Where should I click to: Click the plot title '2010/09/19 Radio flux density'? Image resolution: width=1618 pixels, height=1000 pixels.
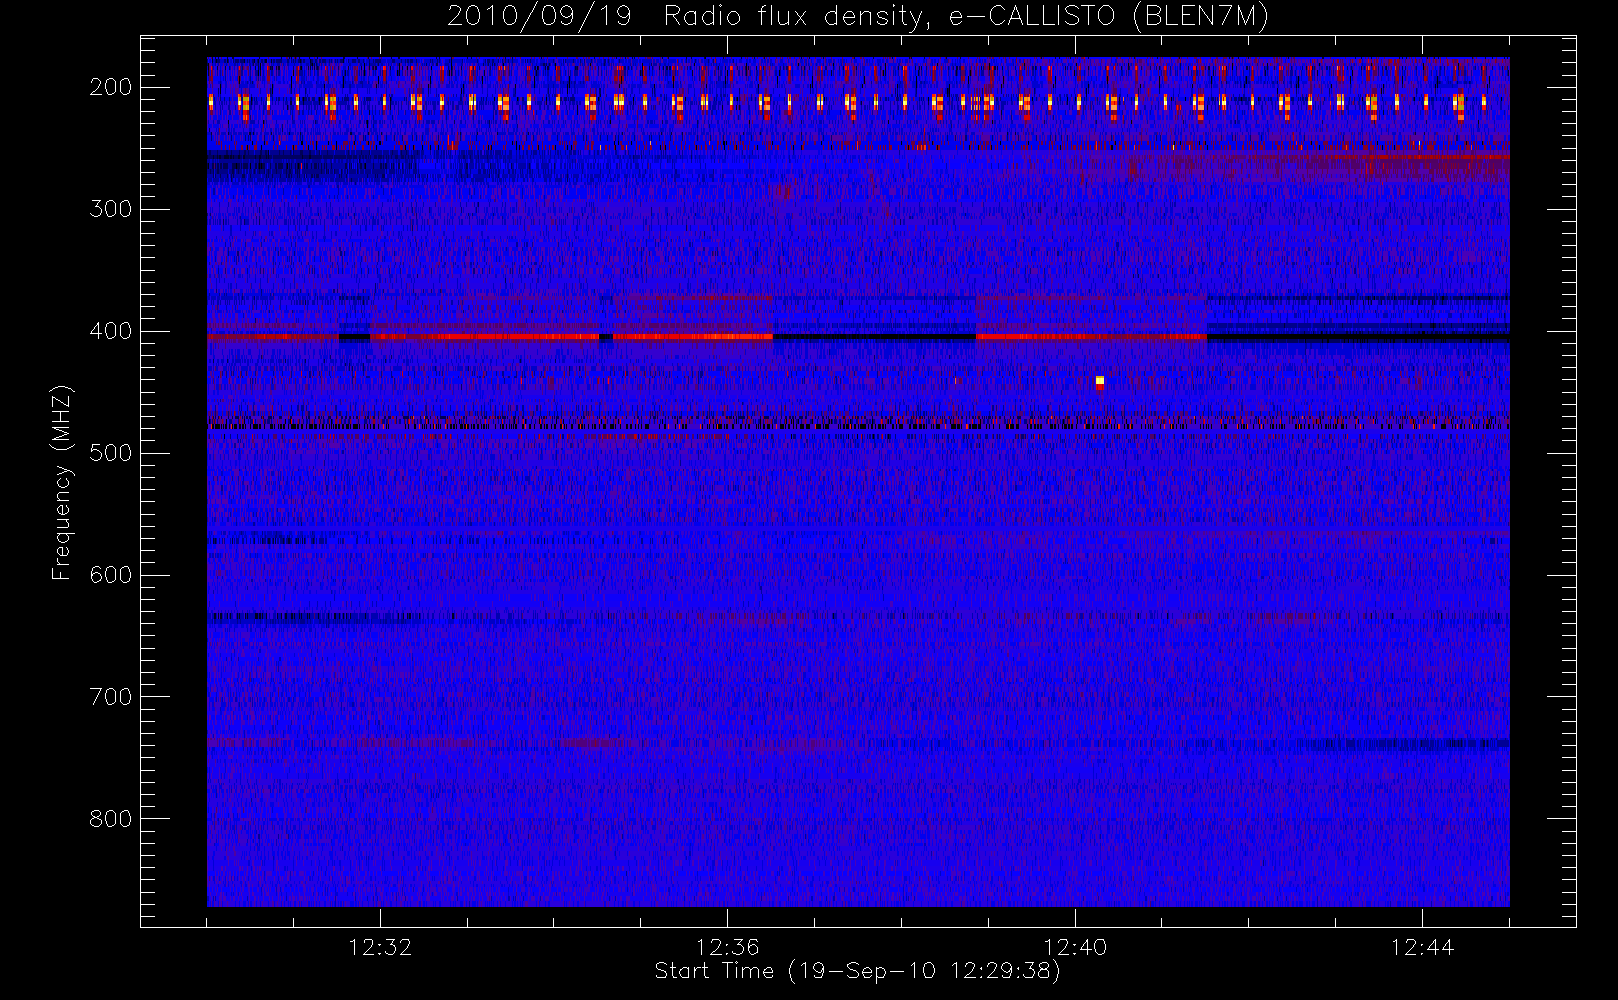click(857, 17)
